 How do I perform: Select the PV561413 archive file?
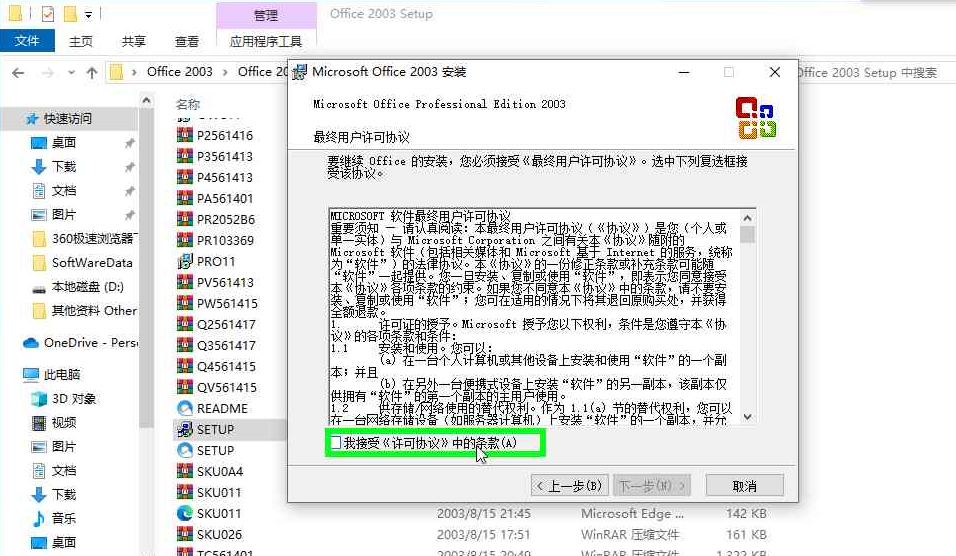tap(225, 282)
